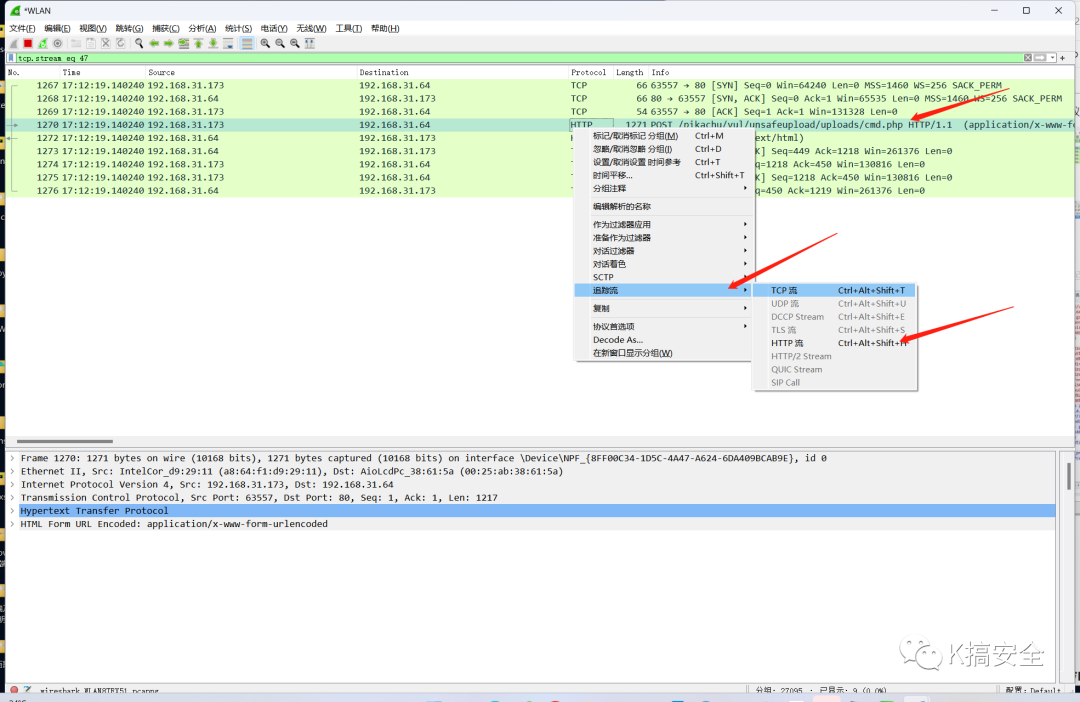Click Protocol column header
The width and height of the screenshot is (1080, 702).
pos(589,72)
